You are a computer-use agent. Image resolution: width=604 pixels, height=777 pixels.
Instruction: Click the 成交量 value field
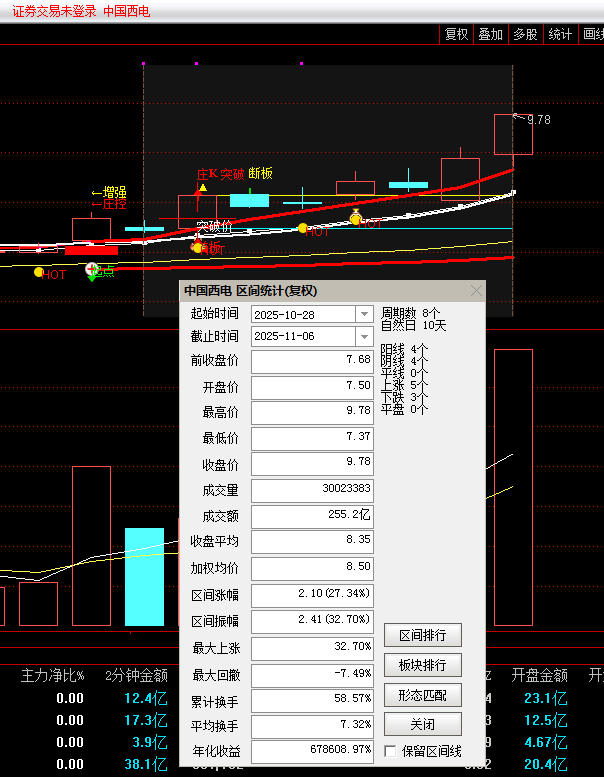[x=312, y=490]
